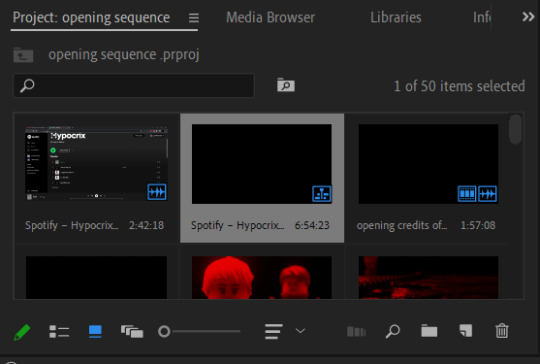Screen dimensions: 540x364
Task: Open Create New Search Bin from Query icon
Action: [286, 85]
